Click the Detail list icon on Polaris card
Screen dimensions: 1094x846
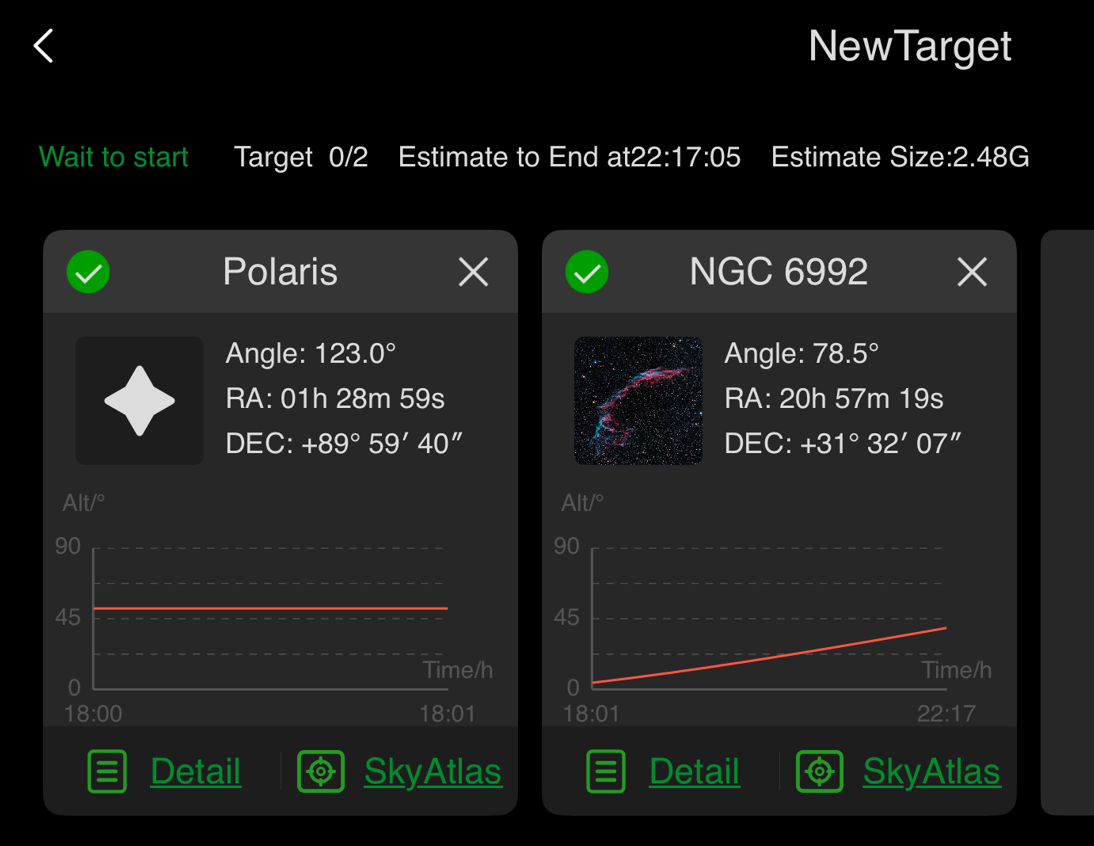coord(107,771)
